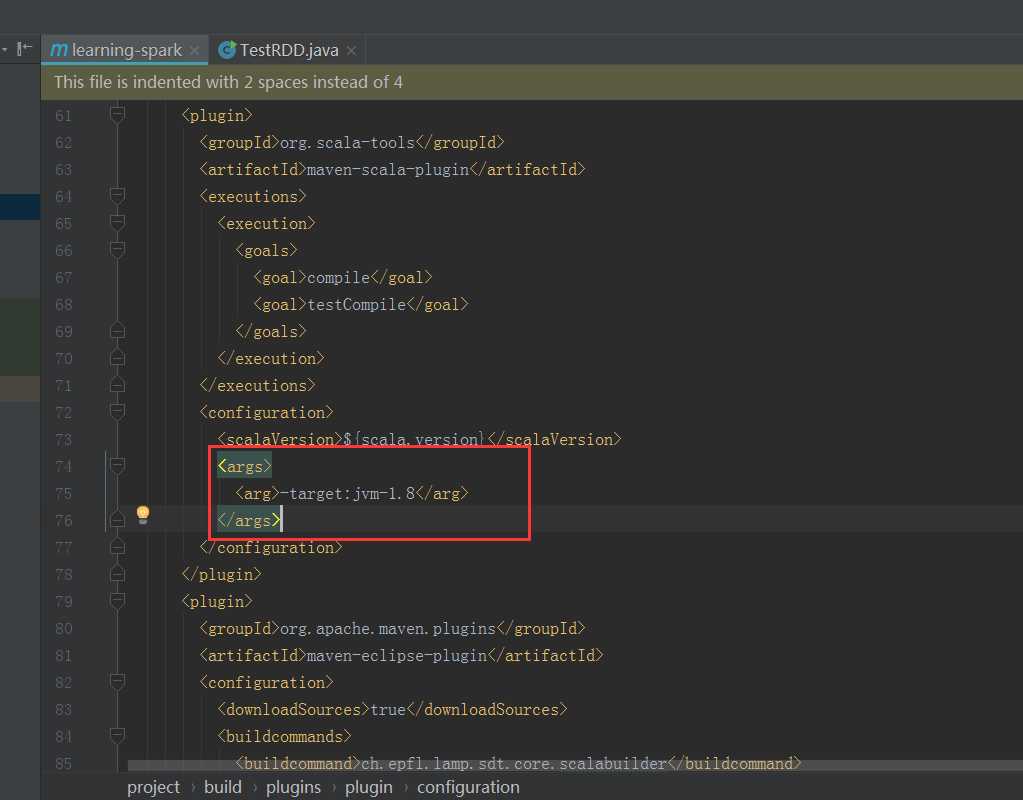This screenshot has width=1023, height=800.
Task: Select the build breadcrumb
Action: [222, 787]
